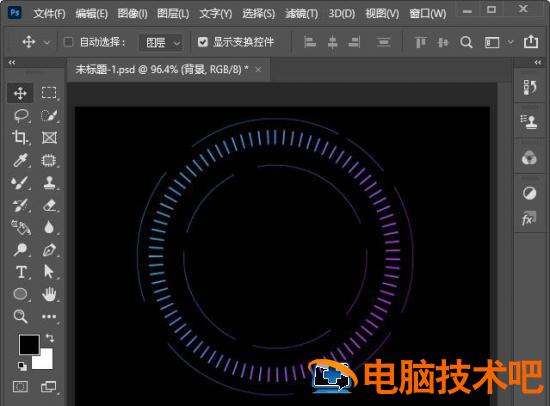Open the 编辑(E) menu
This screenshot has height=406, width=550.
point(91,14)
